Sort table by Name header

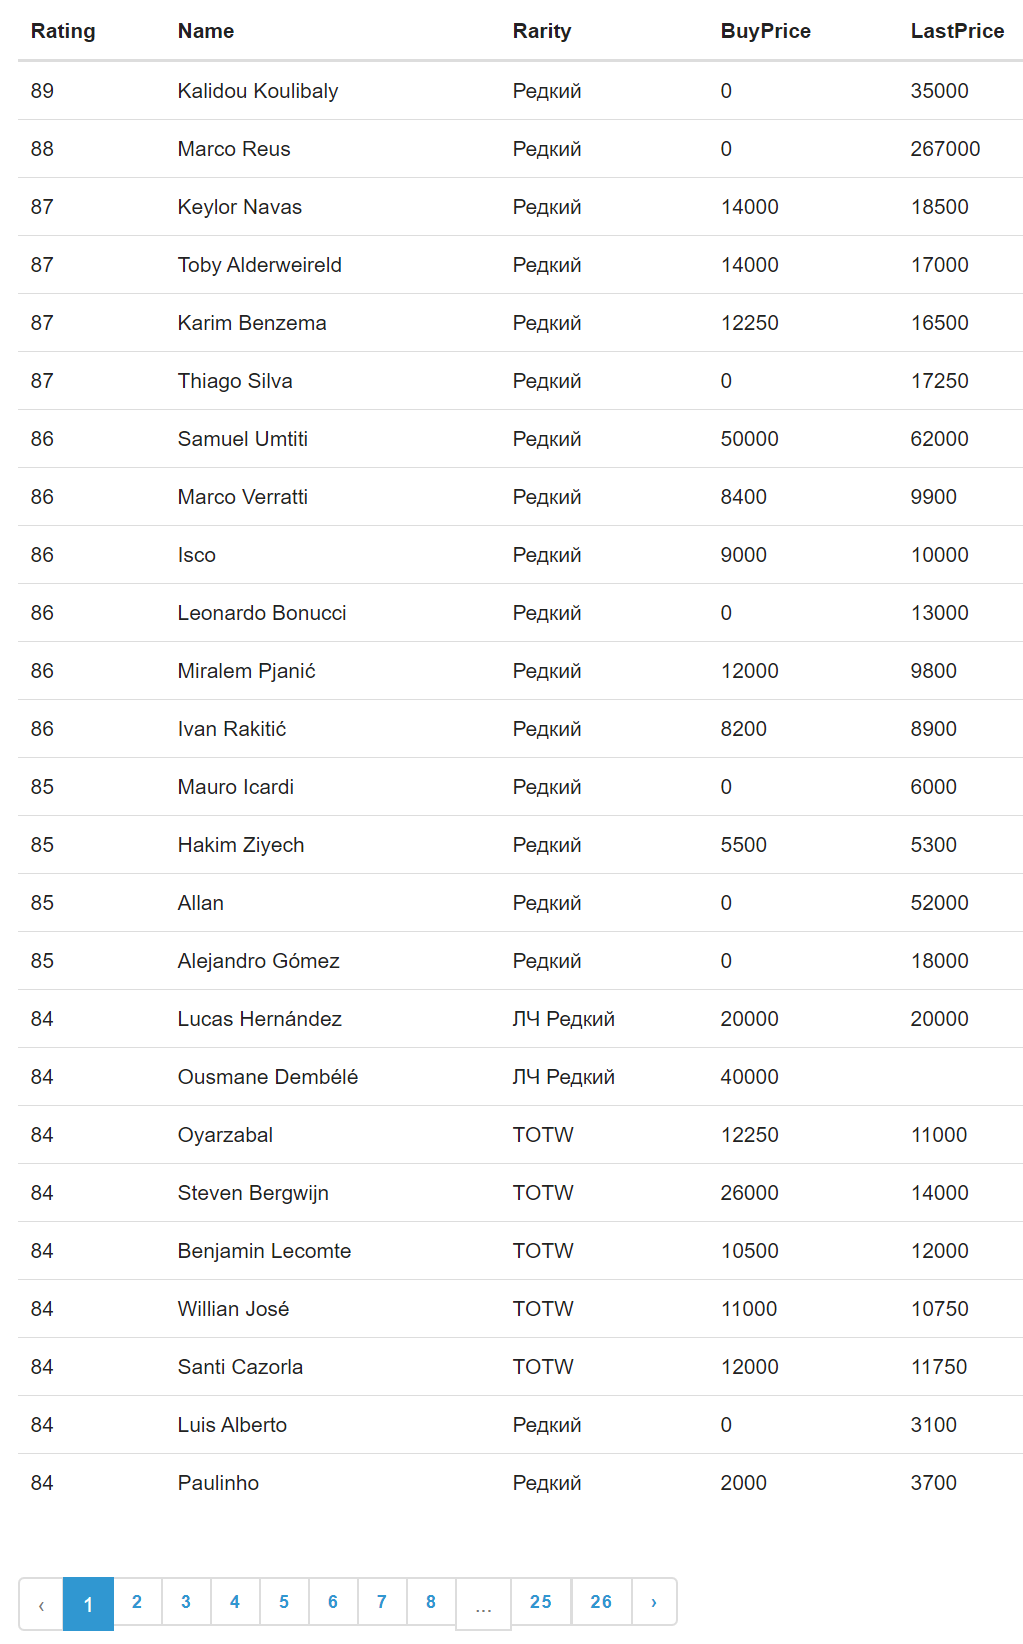(206, 31)
